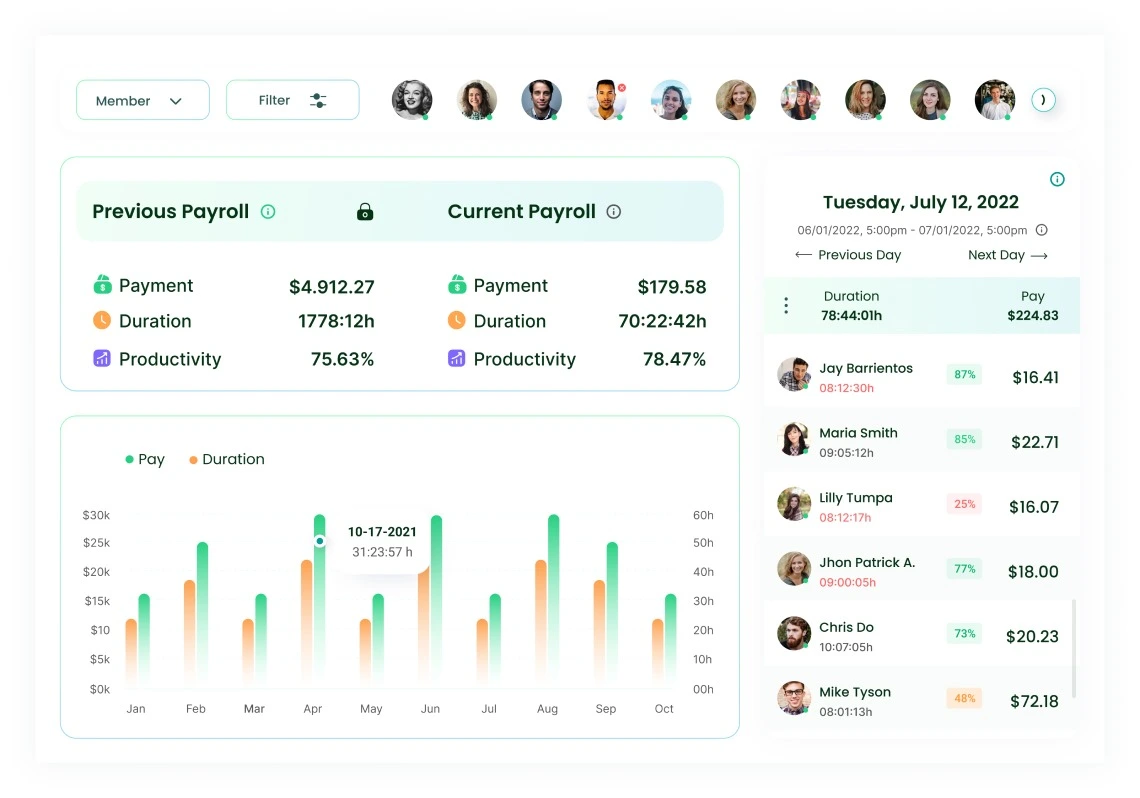Open the three-dot menu beside Duration
The image size is (1140, 798).
[786, 306]
